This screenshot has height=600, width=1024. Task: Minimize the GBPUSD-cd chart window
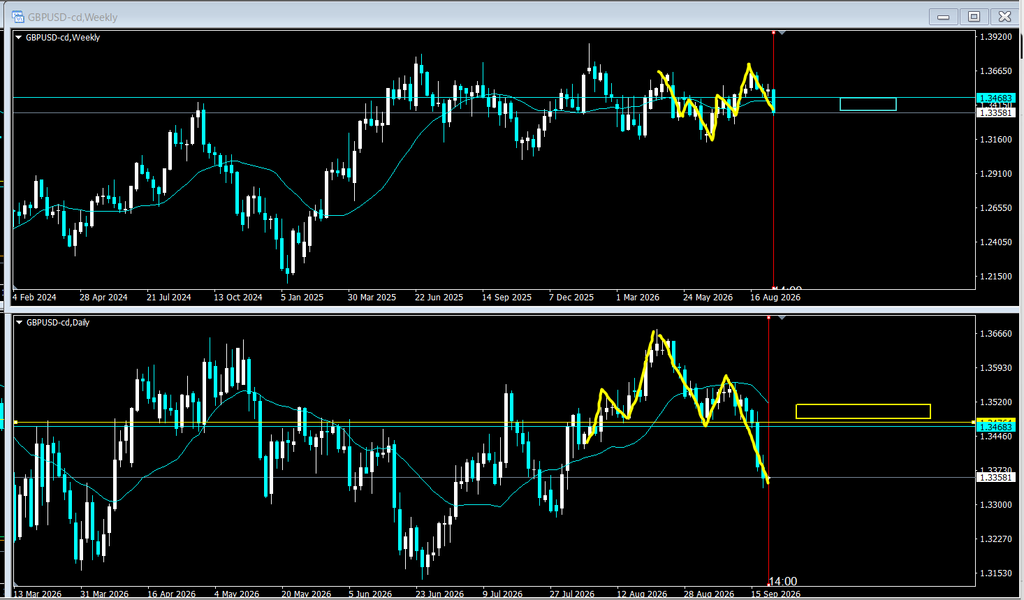point(944,16)
